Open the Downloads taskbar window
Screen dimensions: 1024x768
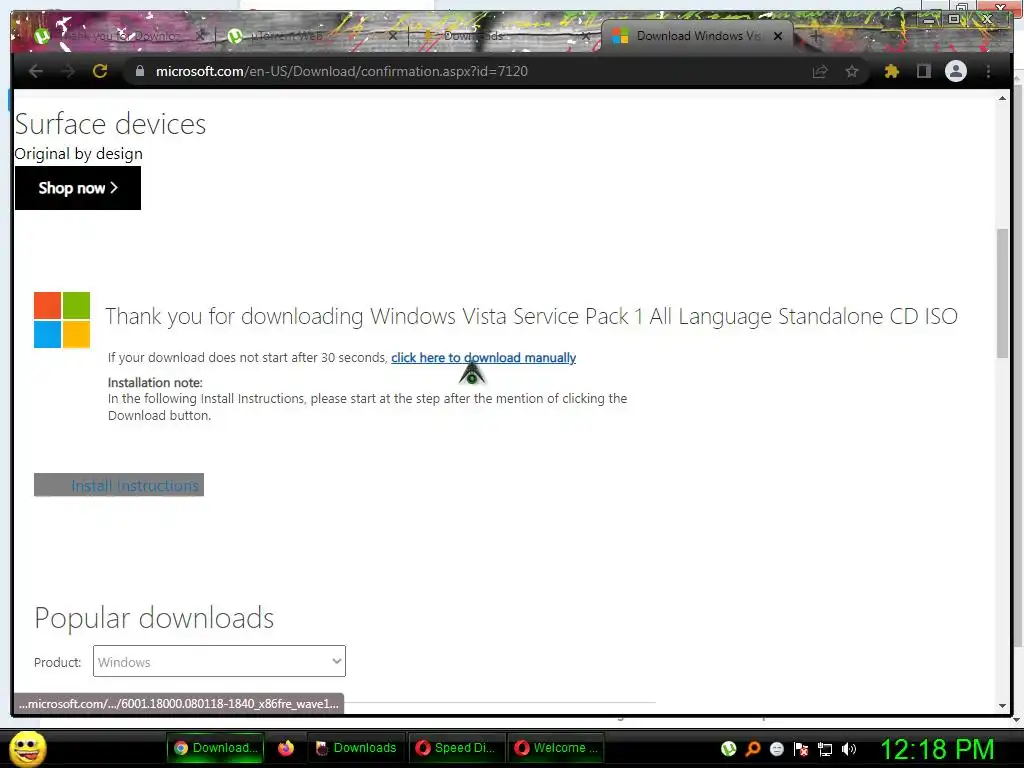point(356,748)
